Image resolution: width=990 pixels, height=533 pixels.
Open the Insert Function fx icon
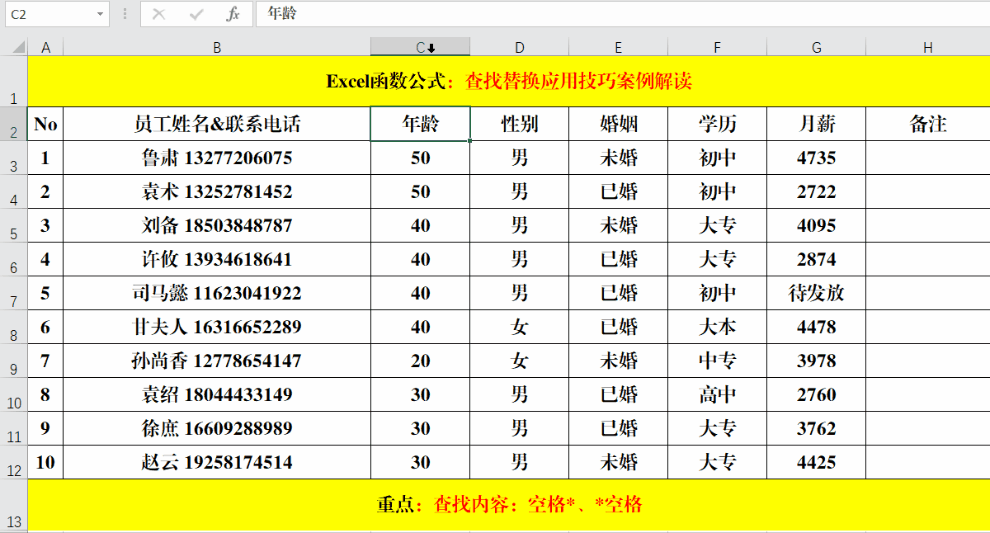[x=233, y=14]
